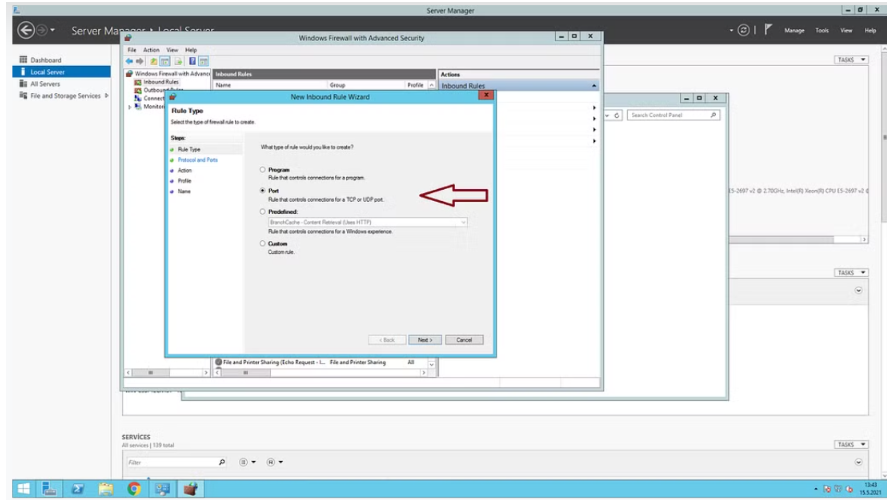Open the middle TASKS dropdown

point(851,273)
